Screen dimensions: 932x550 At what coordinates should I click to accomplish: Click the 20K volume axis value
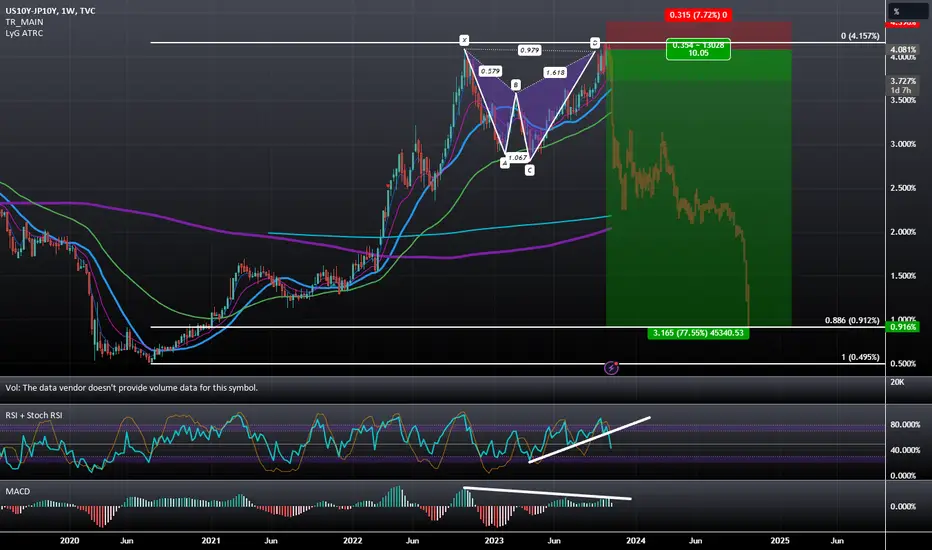point(897,382)
